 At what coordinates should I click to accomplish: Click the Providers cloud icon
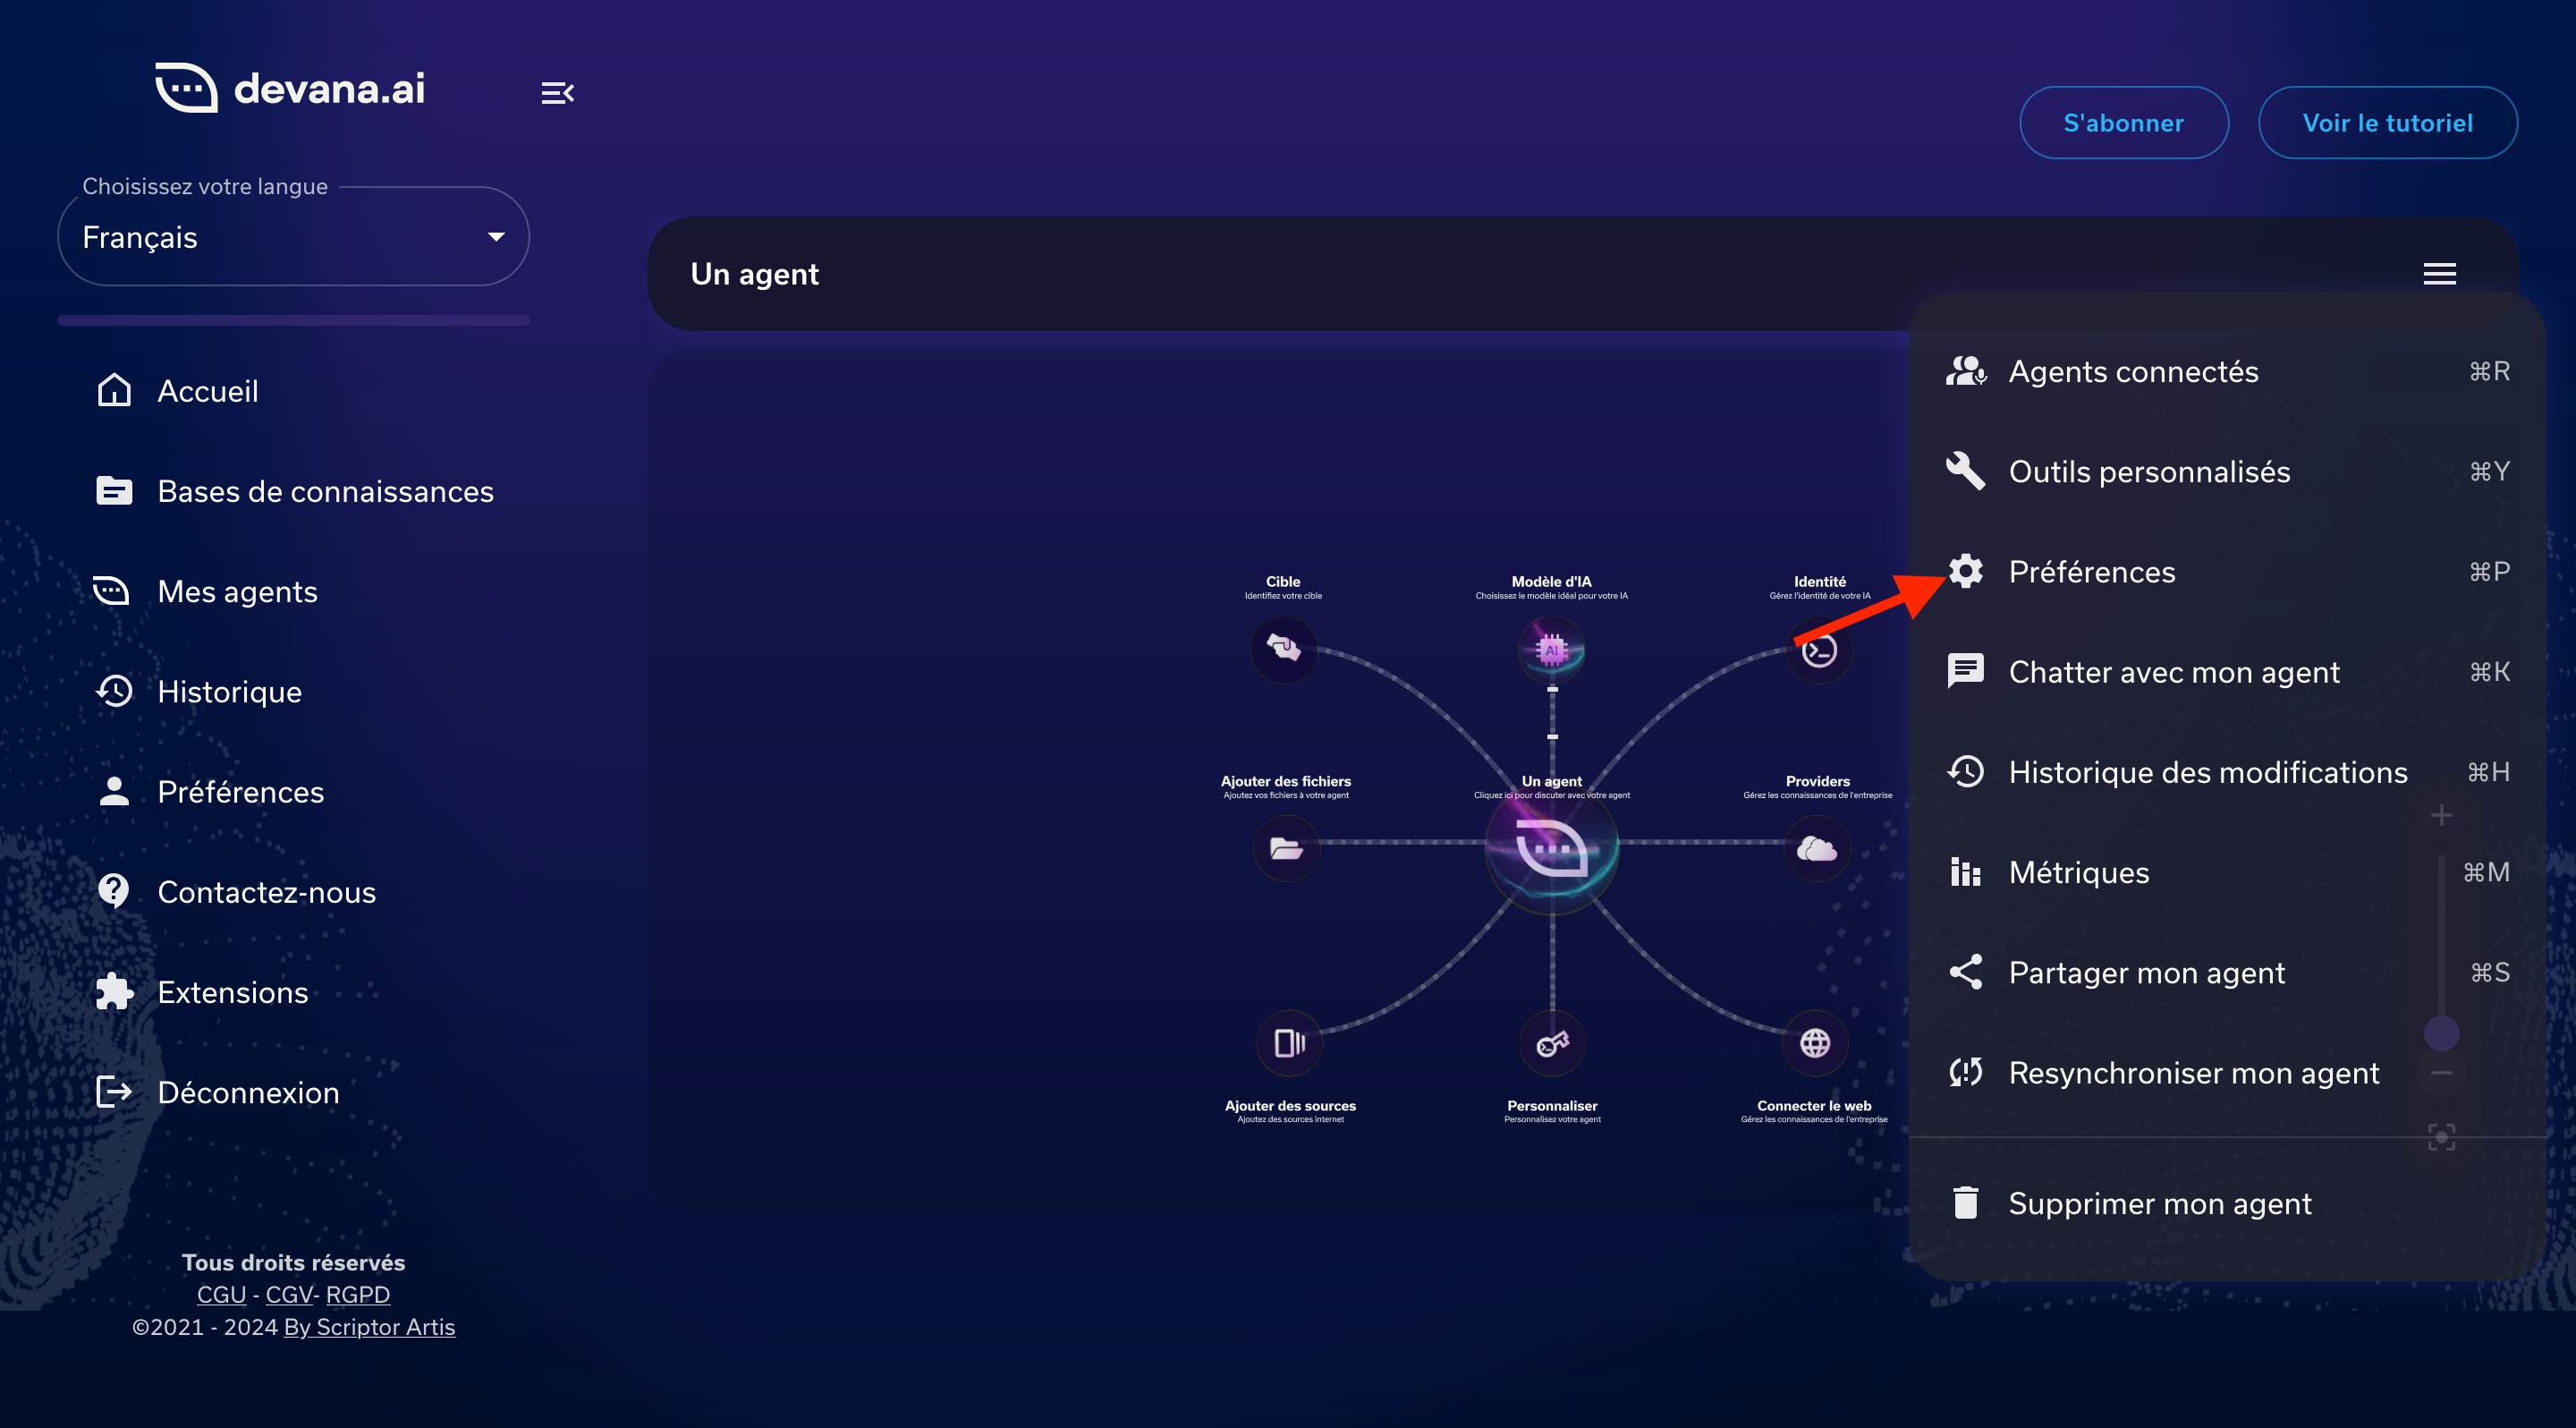pyautogui.click(x=1816, y=849)
